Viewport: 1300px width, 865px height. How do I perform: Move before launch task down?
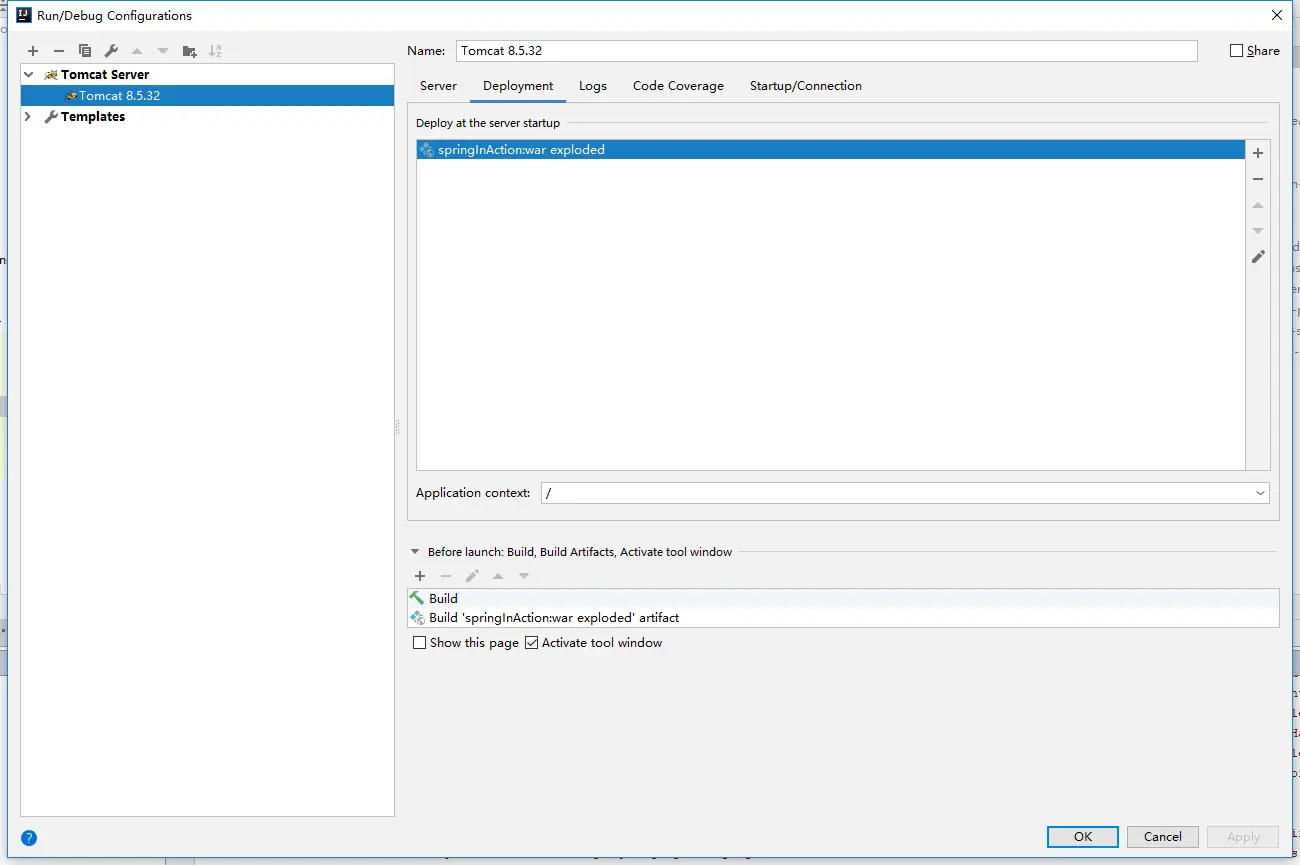pos(524,576)
